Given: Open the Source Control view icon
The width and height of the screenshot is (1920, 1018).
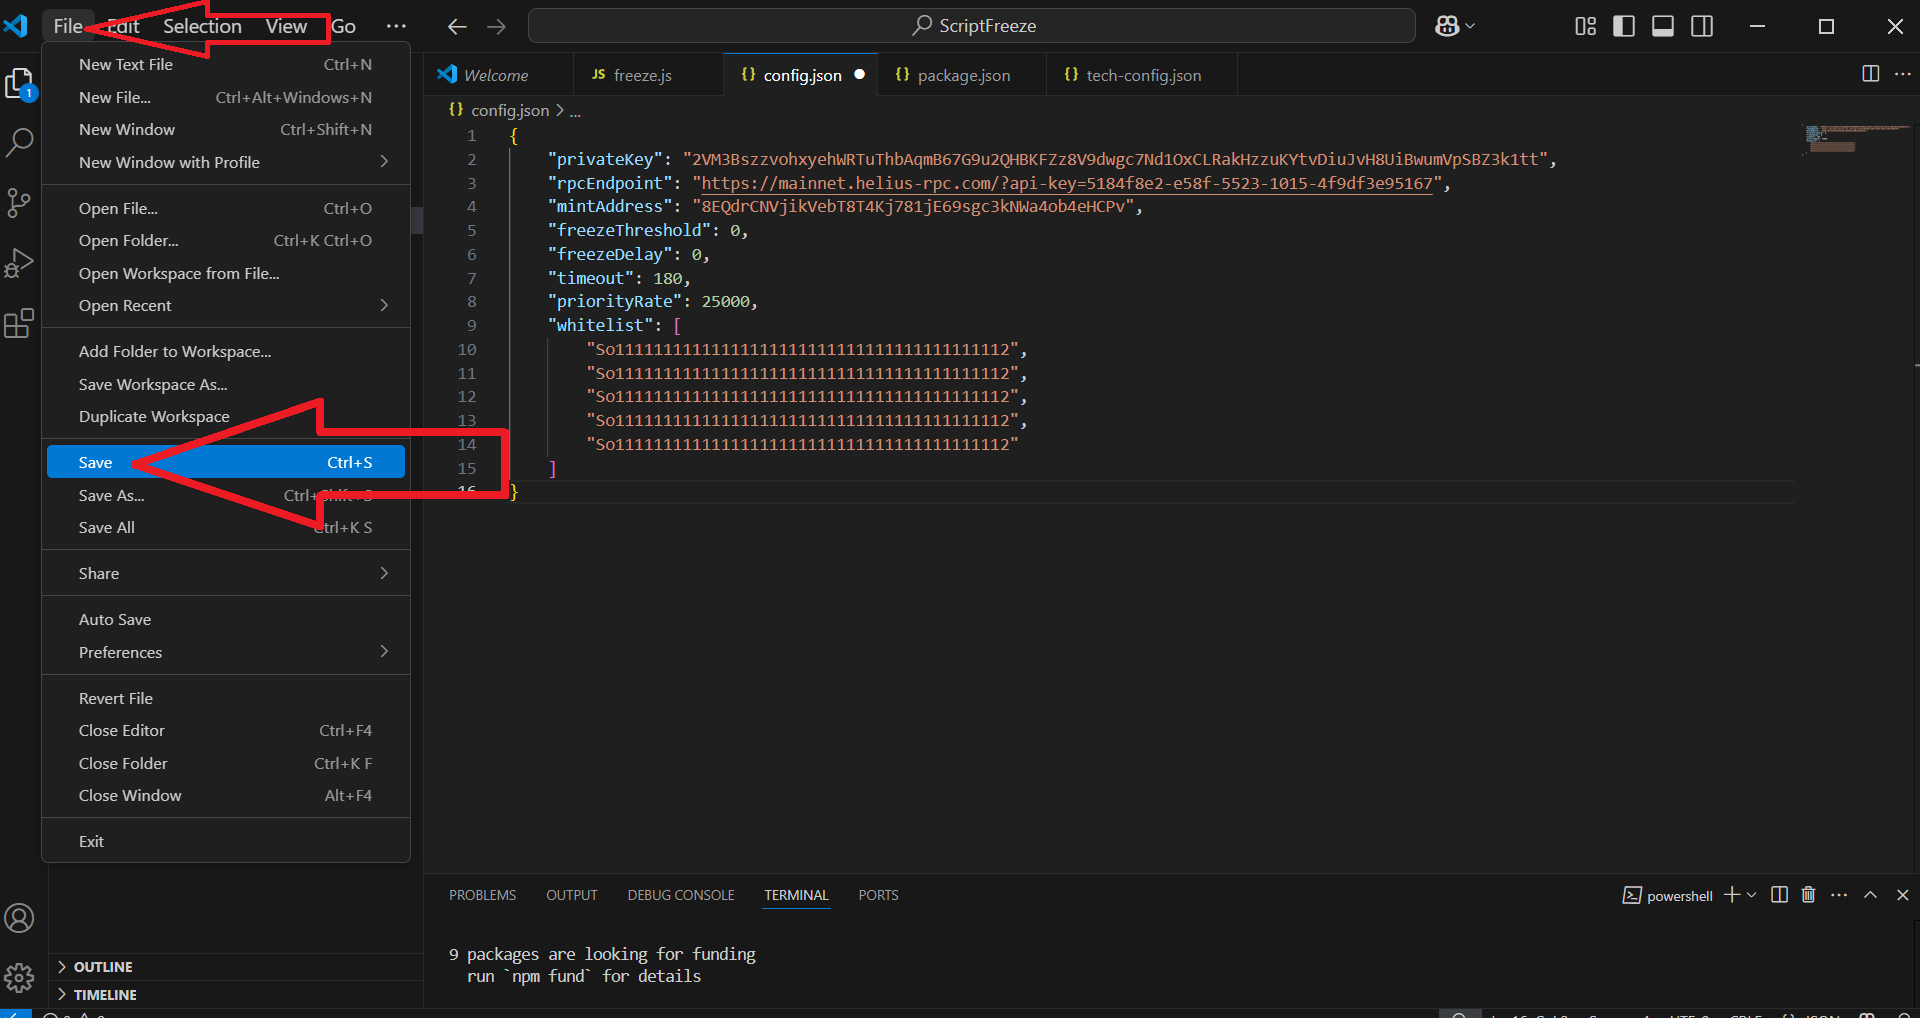Looking at the screenshot, I should pyautogui.click(x=20, y=203).
